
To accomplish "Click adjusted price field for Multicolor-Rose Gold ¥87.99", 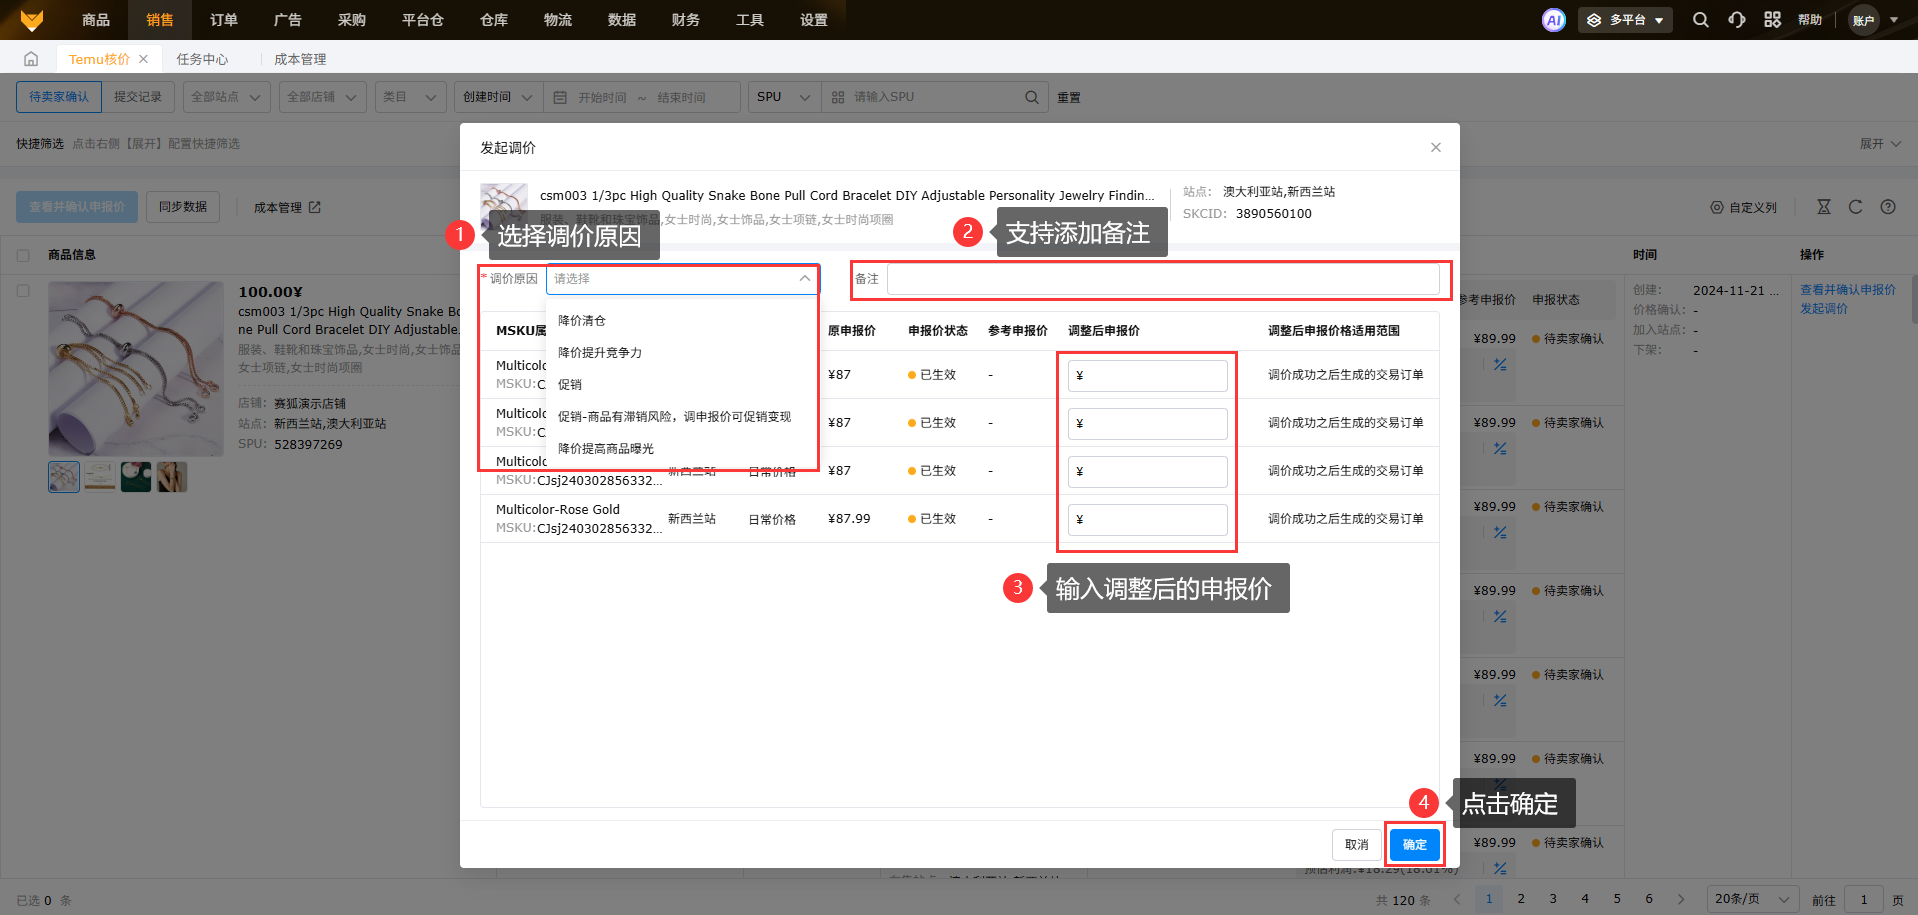I will (1148, 519).
